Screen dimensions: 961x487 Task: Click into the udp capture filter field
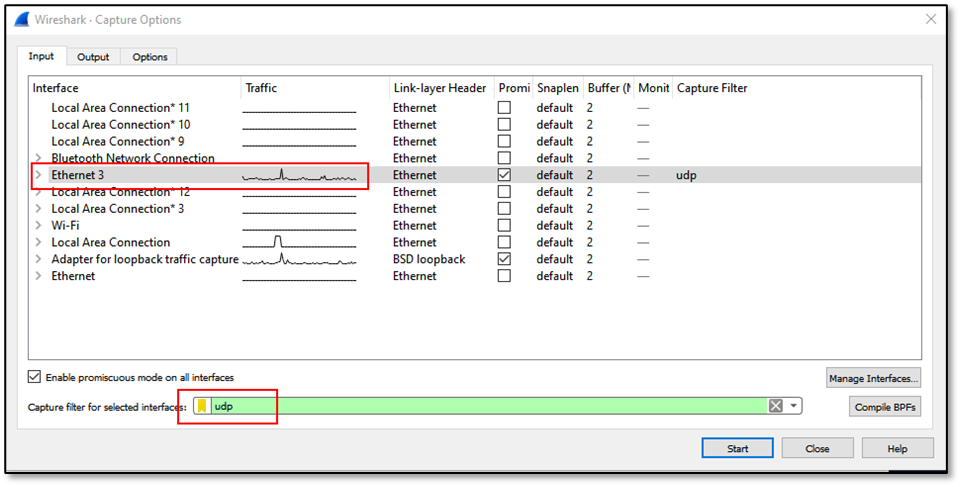click(488, 406)
